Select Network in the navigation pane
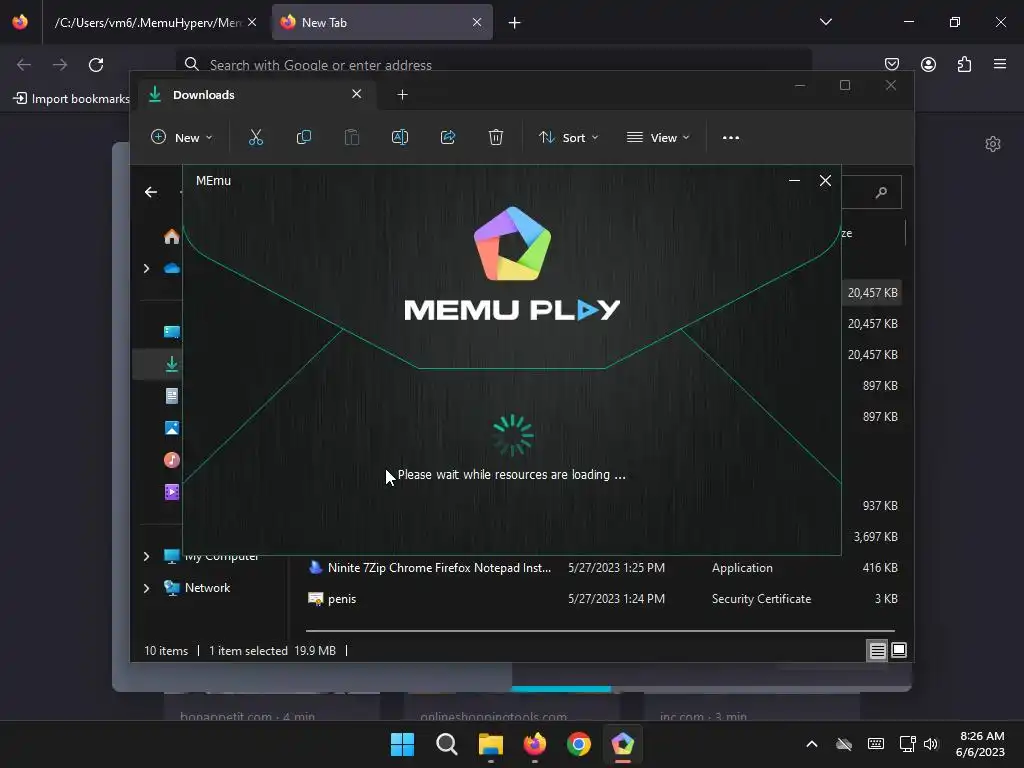This screenshot has height=768, width=1024. pos(198,588)
